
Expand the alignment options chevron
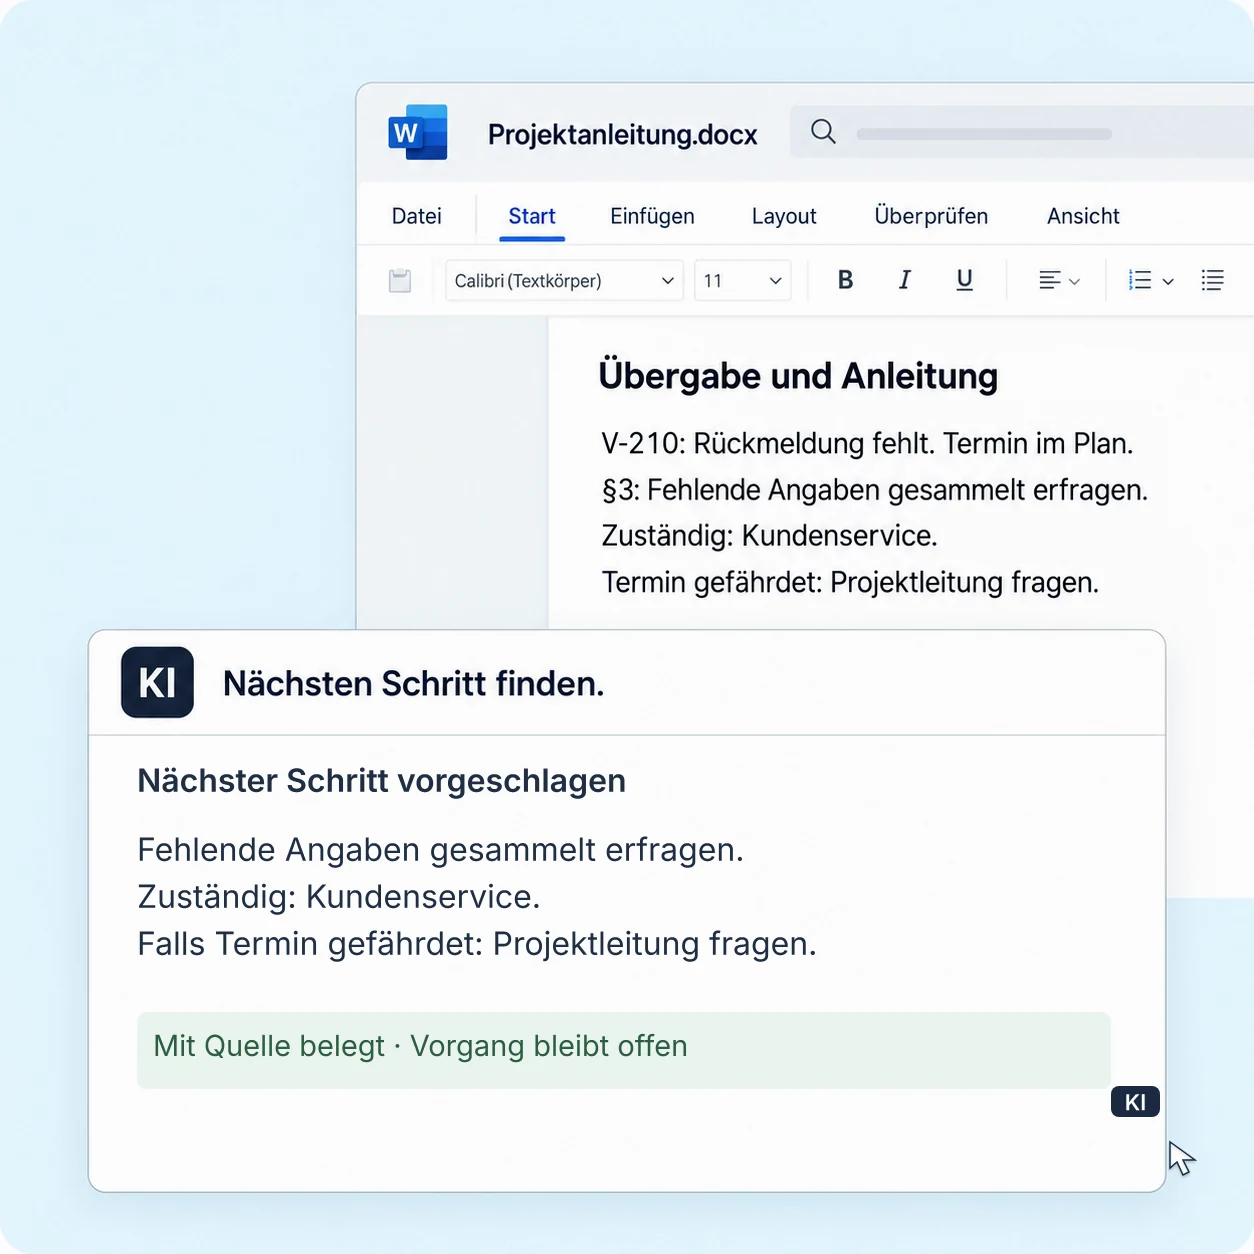click(1074, 282)
